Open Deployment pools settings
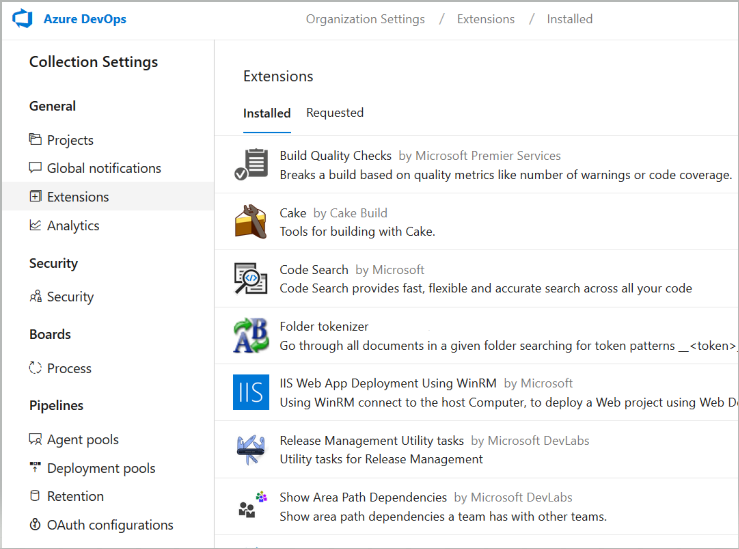 pyautogui.click(x=101, y=468)
